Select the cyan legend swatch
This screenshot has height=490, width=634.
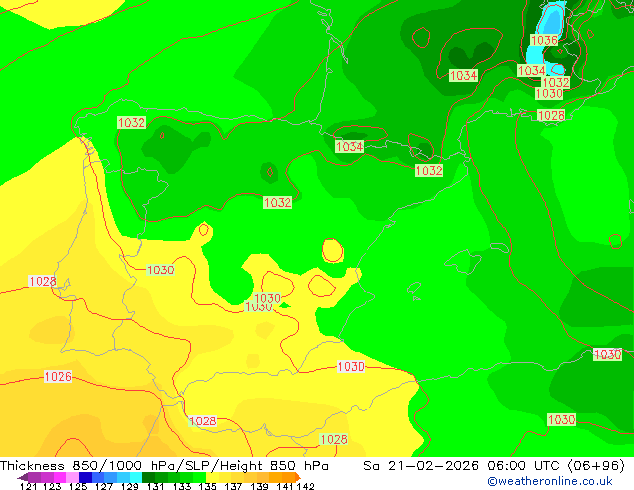click(x=136, y=477)
